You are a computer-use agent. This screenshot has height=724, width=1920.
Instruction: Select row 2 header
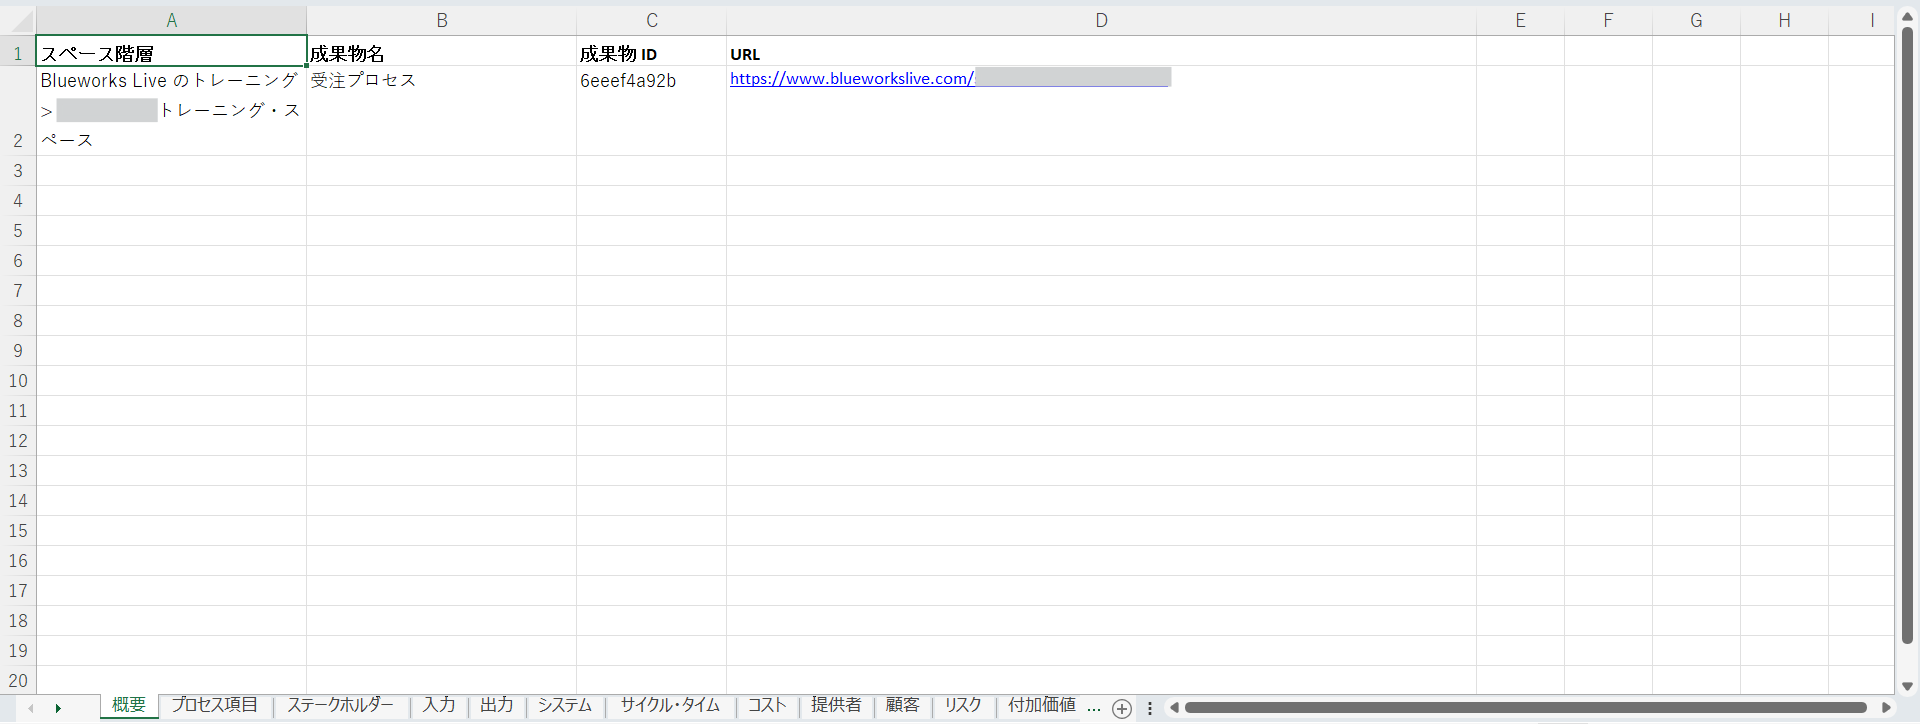pos(18,111)
